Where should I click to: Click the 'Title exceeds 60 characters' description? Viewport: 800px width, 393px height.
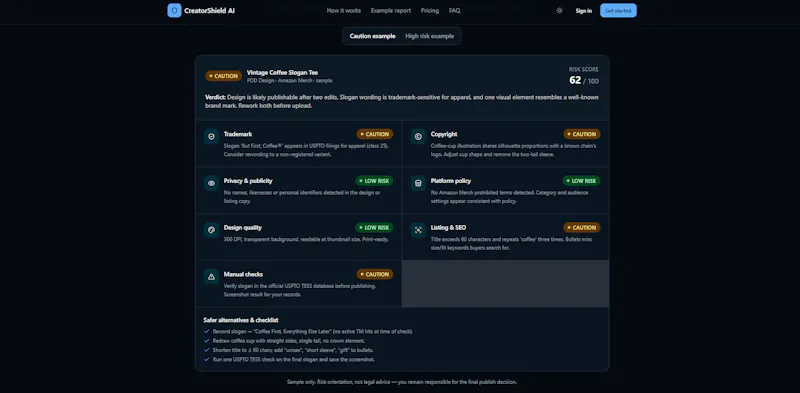[x=511, y=243]
